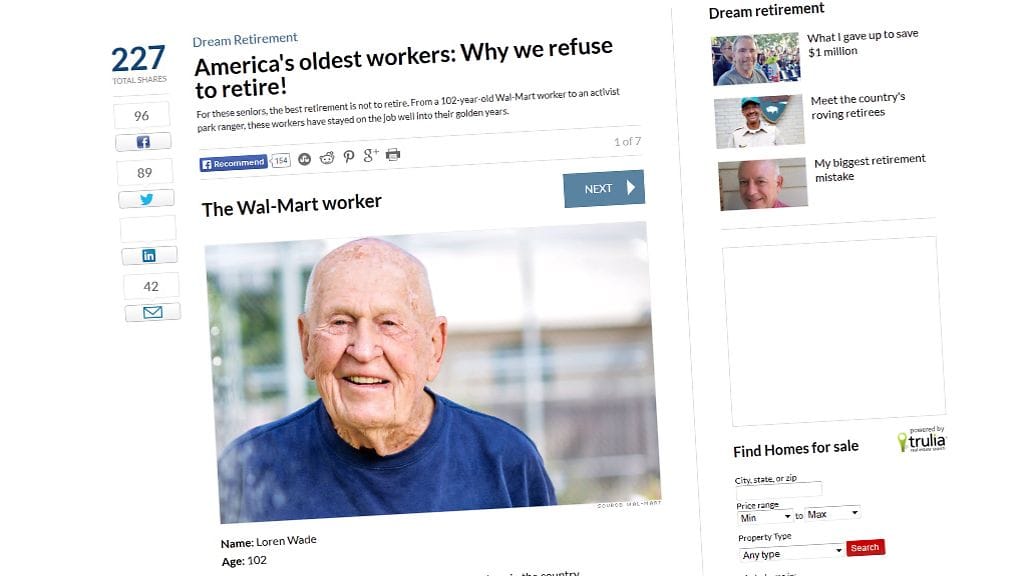The height and width of the screenshot is (576, 1024).
Task: Open the Max price range dropdown
Action: [x=832, y=513]
